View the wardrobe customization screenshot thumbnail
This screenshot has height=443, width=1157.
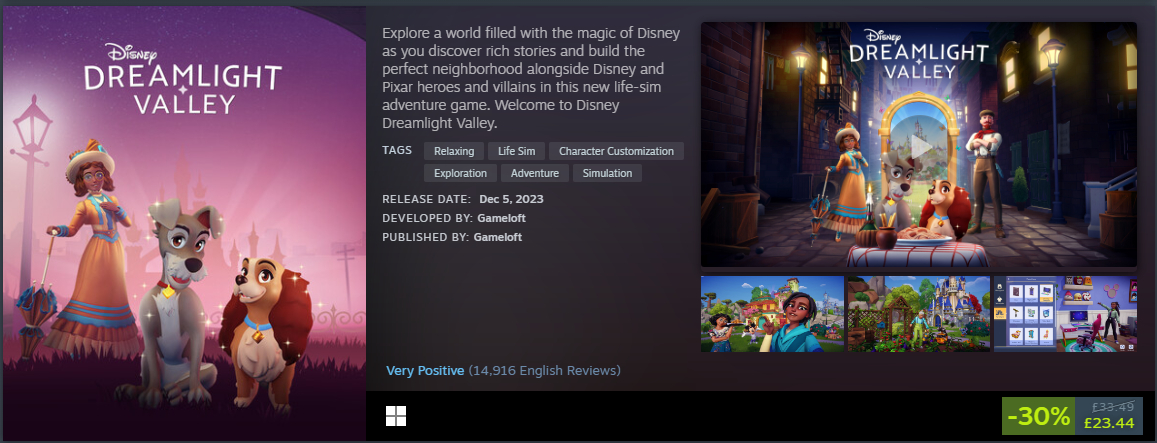click(1066, 314)
